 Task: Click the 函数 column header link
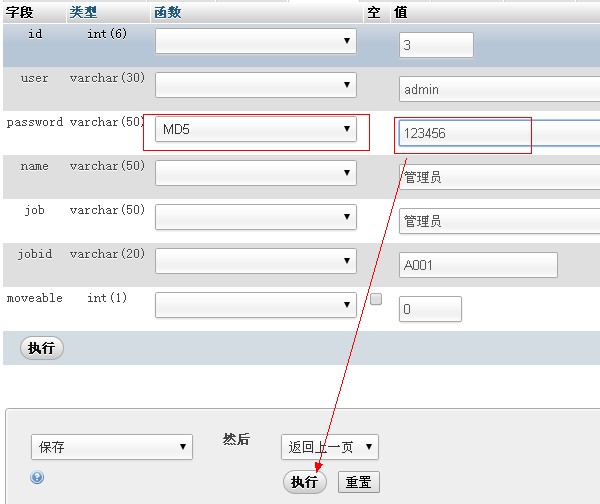(x=166, y=12)
